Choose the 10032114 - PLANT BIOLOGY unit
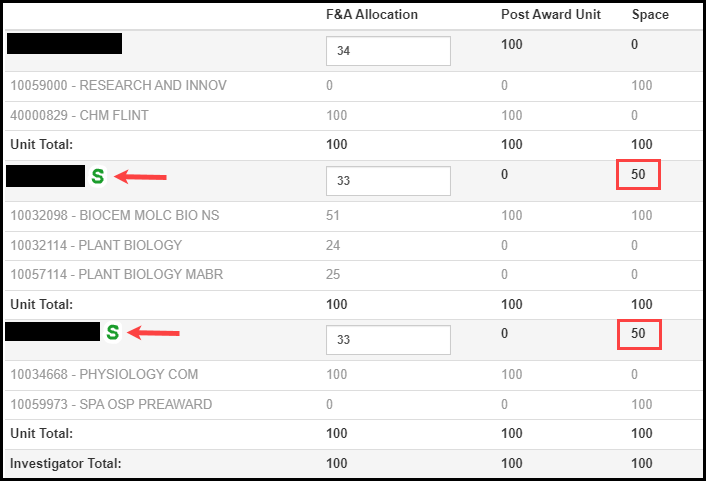The height and width of the screenshot is (481, 706). (96, 246)
